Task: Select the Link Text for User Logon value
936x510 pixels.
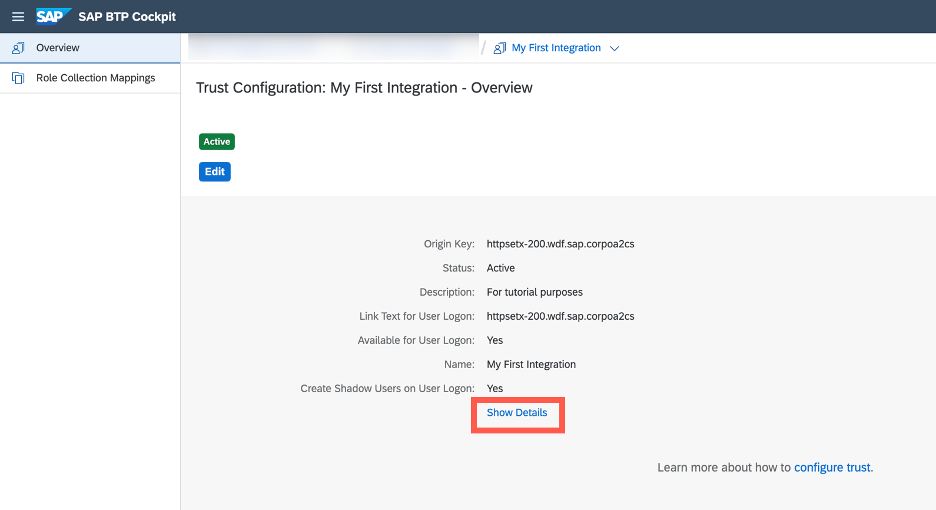Action: pyautogui.click(x=561, y=316)
